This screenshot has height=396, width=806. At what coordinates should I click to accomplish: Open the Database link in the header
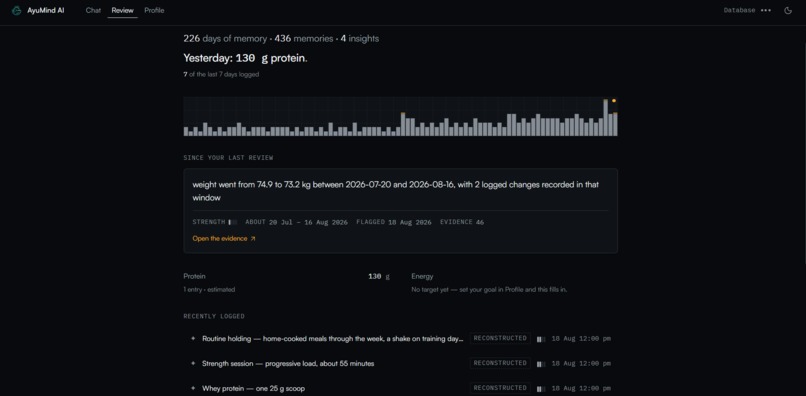[x=739, y=10]
